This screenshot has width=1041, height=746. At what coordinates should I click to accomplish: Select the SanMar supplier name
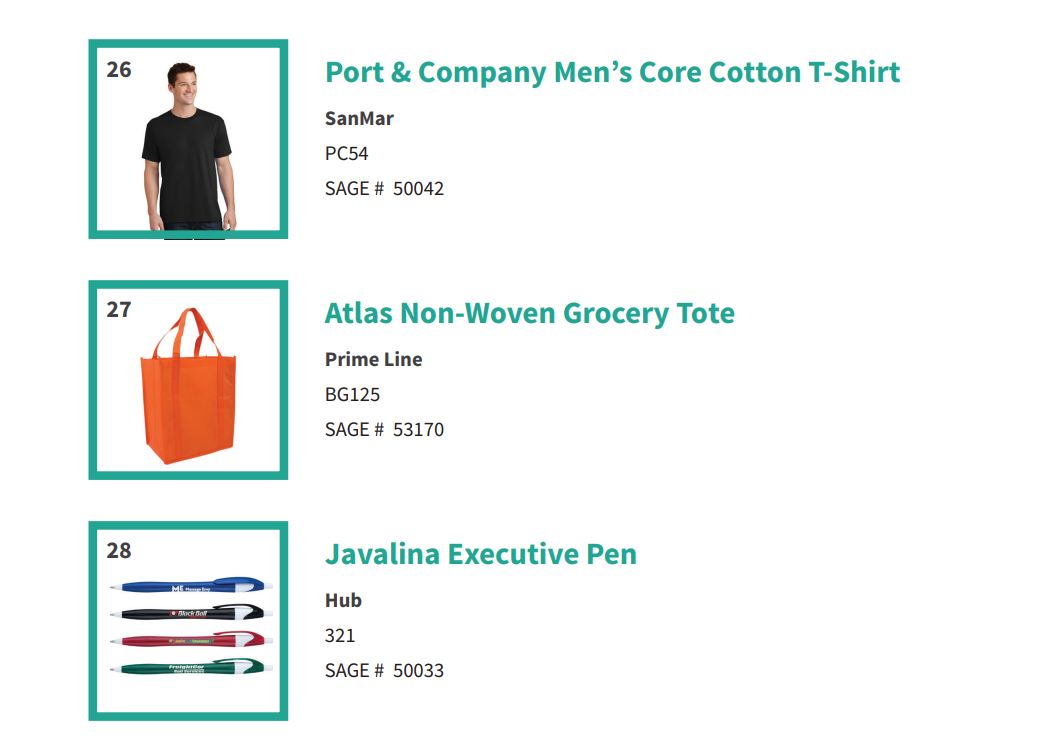pos(359,119)
